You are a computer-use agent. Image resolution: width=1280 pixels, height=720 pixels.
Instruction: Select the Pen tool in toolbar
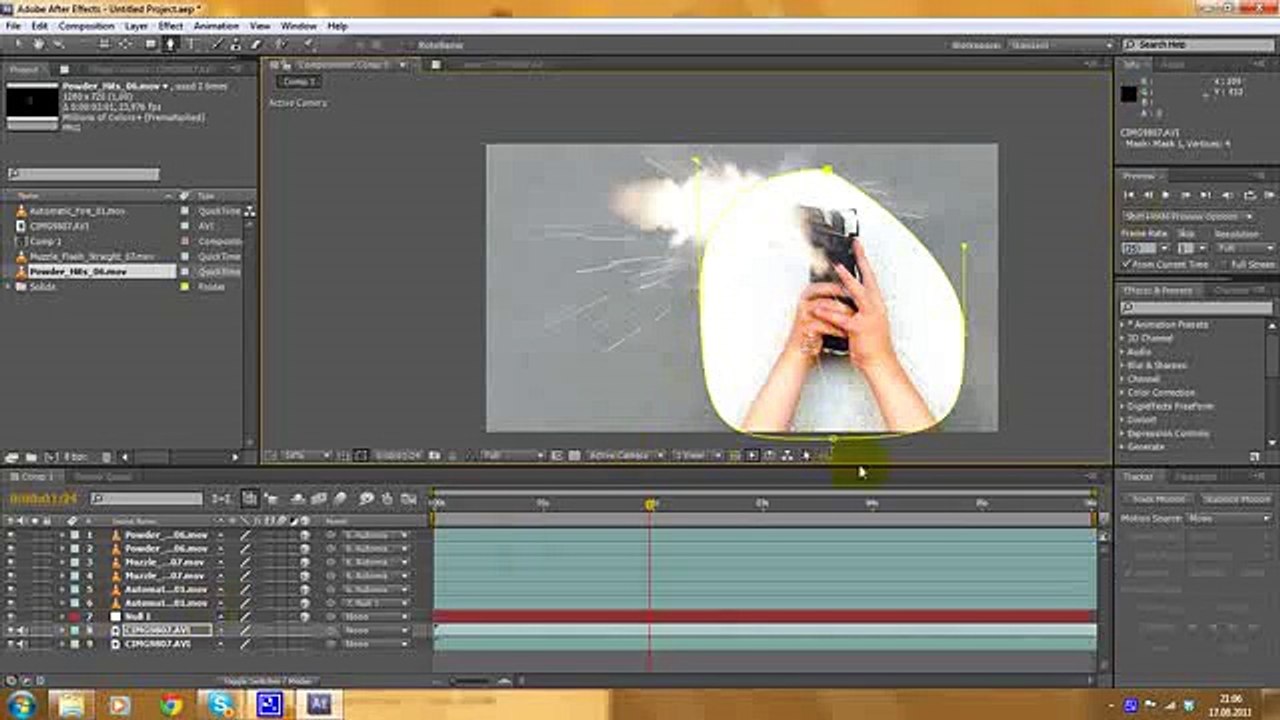pyautogui.click(x=170, y=45)
